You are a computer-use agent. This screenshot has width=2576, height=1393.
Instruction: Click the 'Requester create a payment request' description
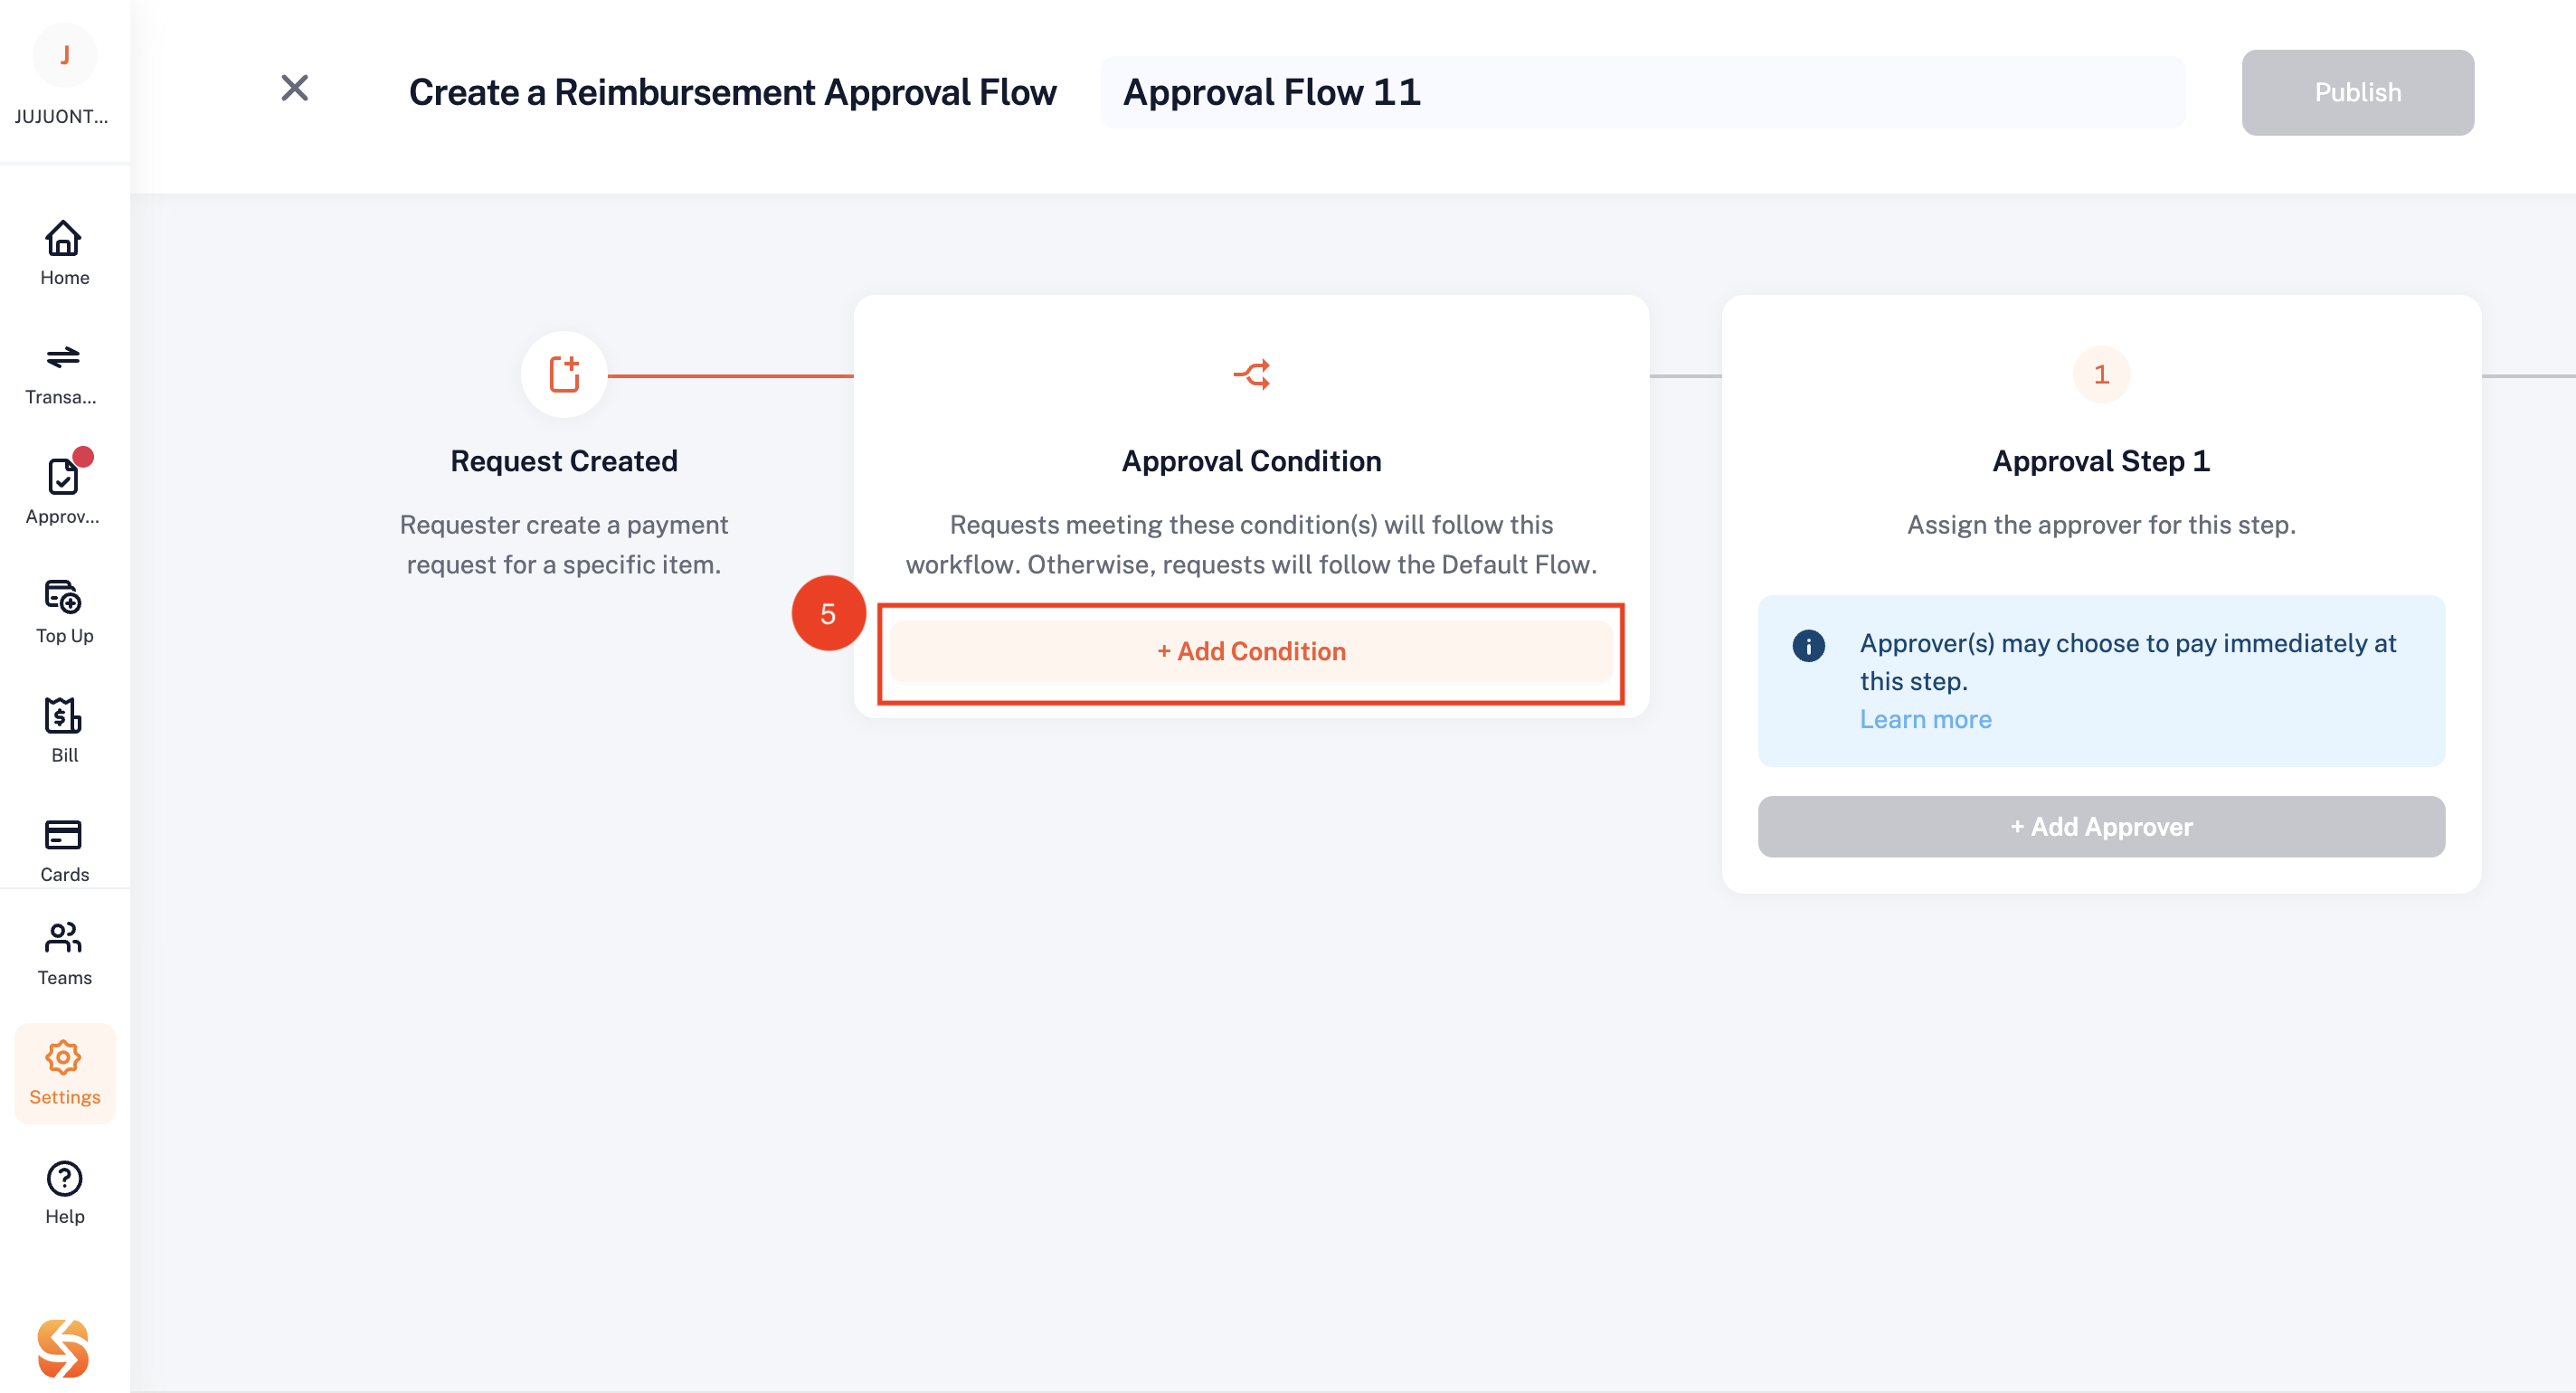coord(564,545)
